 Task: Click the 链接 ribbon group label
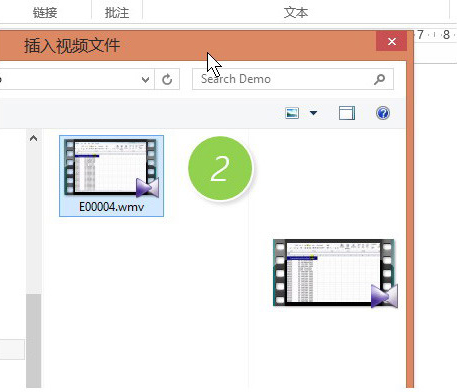(45, 13)
